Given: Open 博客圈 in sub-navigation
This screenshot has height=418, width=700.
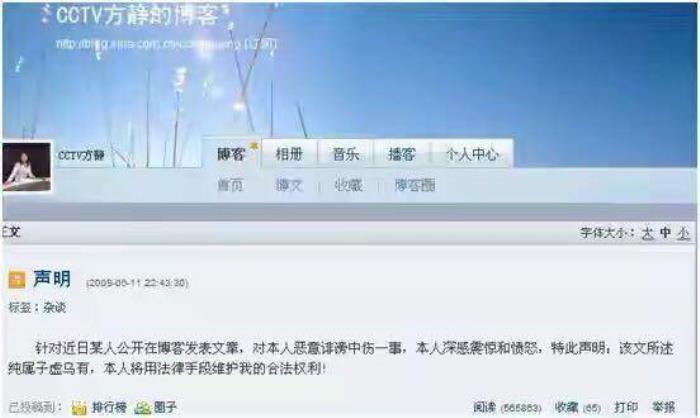Looking at the screenshot, I should (x=415, y=185).
